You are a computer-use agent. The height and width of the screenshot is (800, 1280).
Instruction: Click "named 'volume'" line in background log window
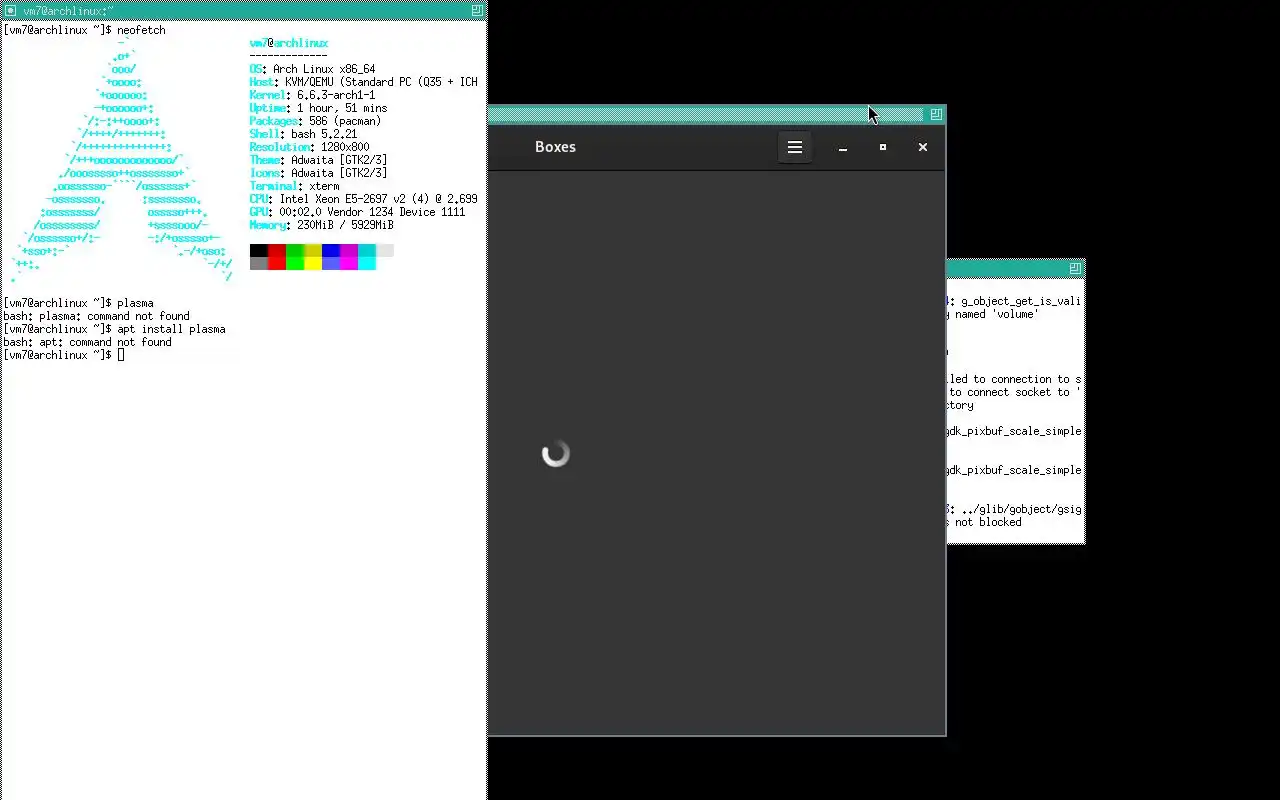[994, 314]
